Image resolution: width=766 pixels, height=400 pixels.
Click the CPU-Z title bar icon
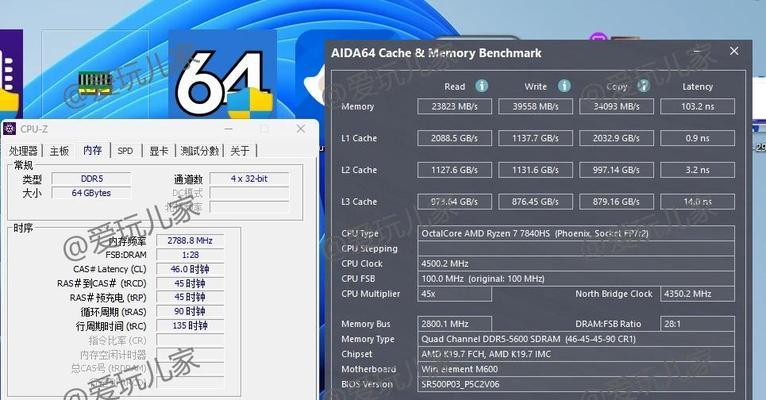9,129
